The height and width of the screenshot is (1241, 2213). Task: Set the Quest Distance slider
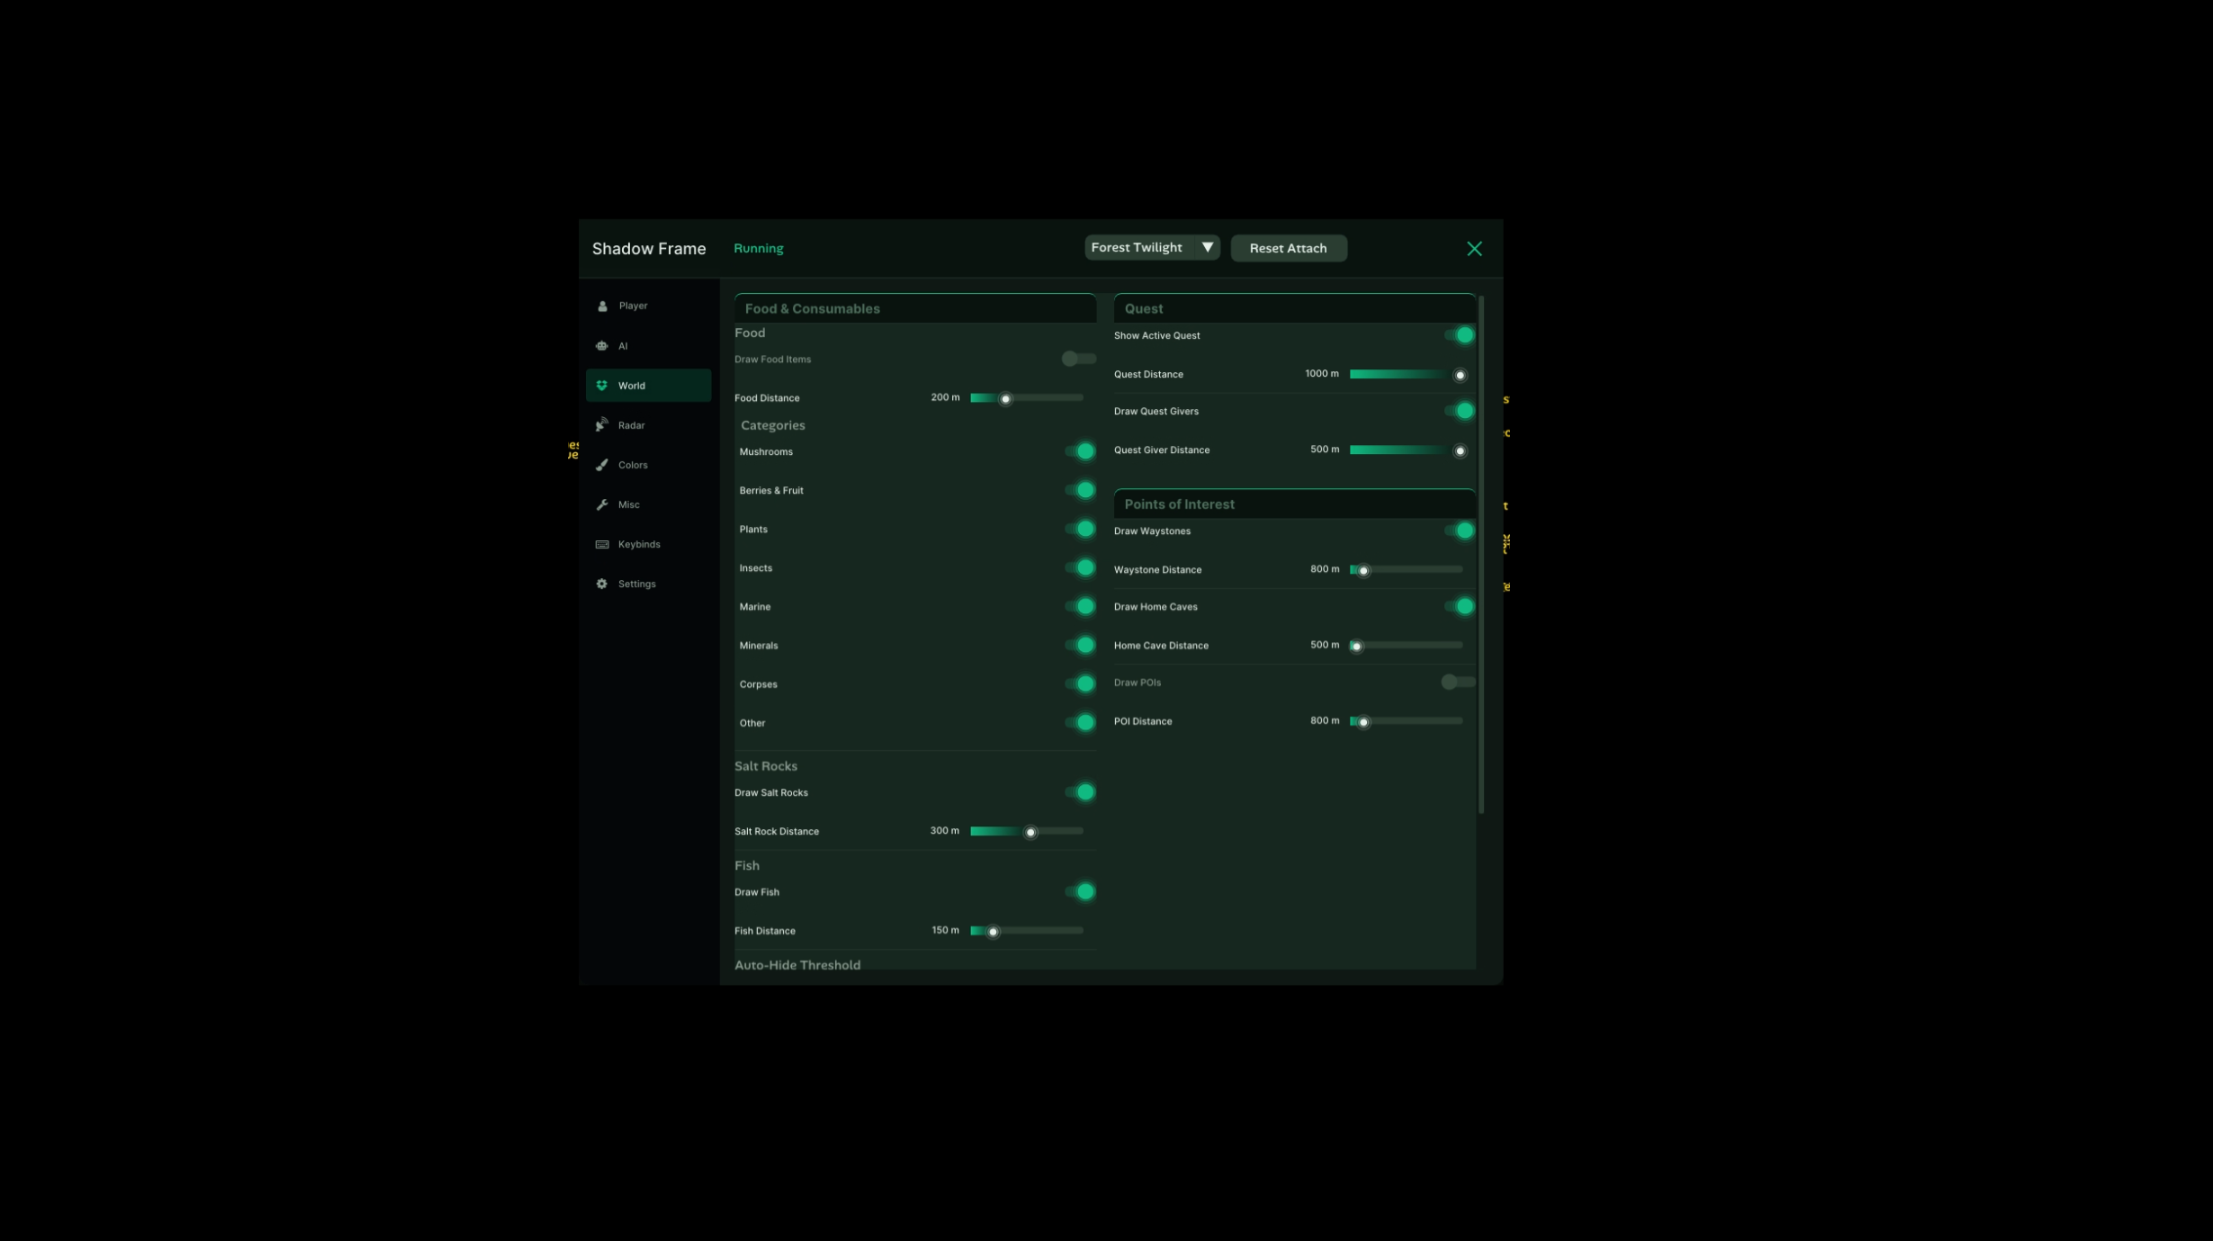1407,374
